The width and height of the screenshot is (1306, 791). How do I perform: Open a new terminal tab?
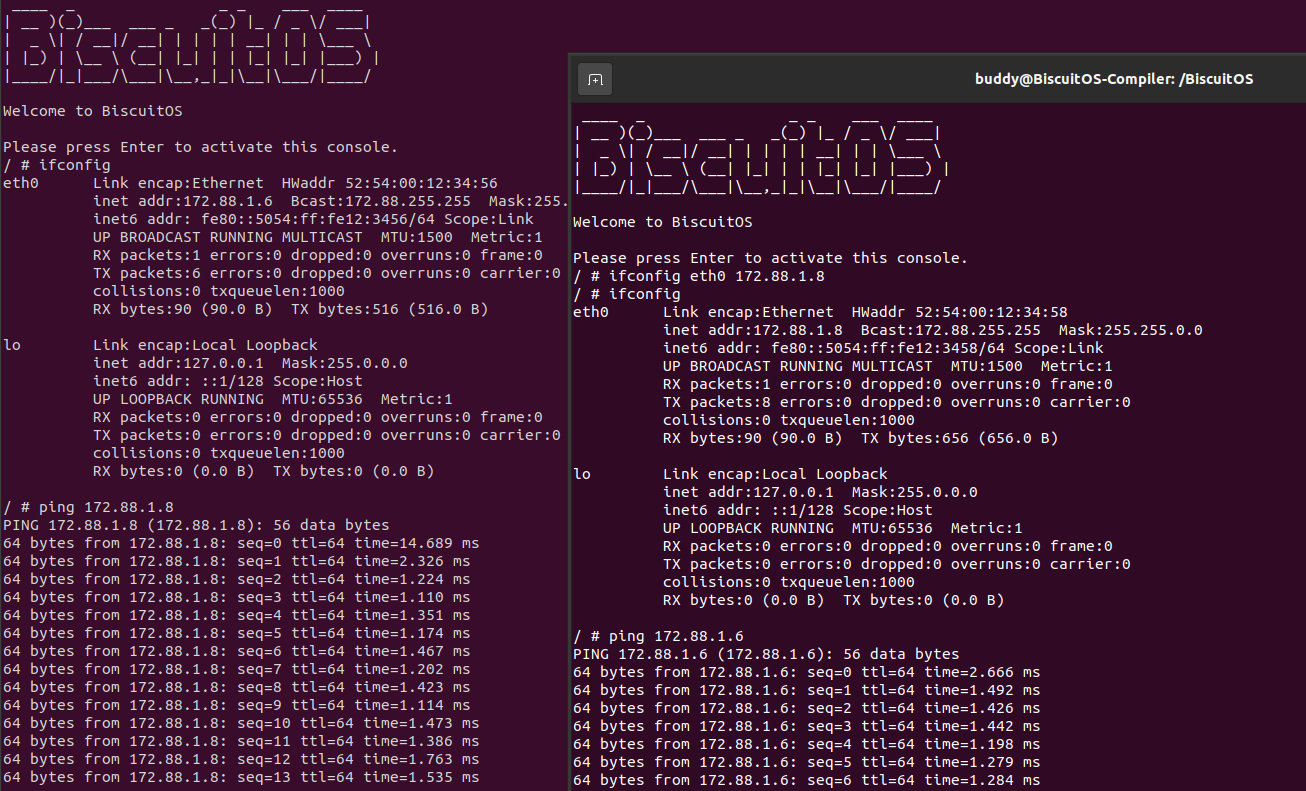(x=595, y=79)
